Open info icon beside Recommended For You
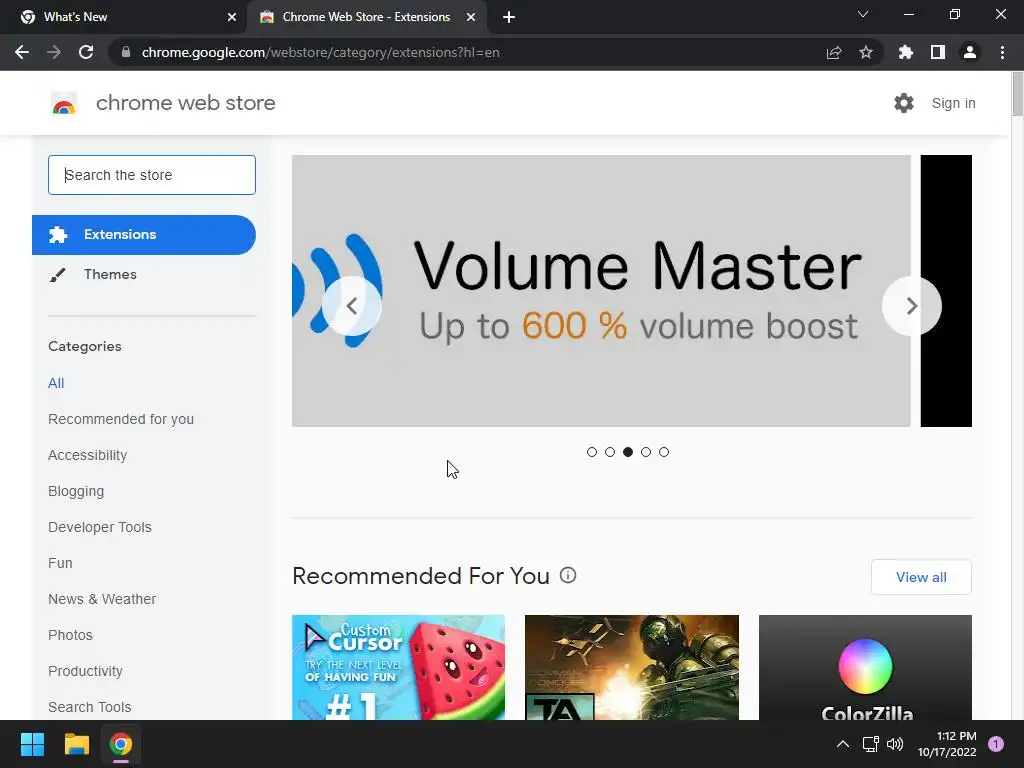The image size is (1024, 768). pyautogui.click(x=568, y=575)
